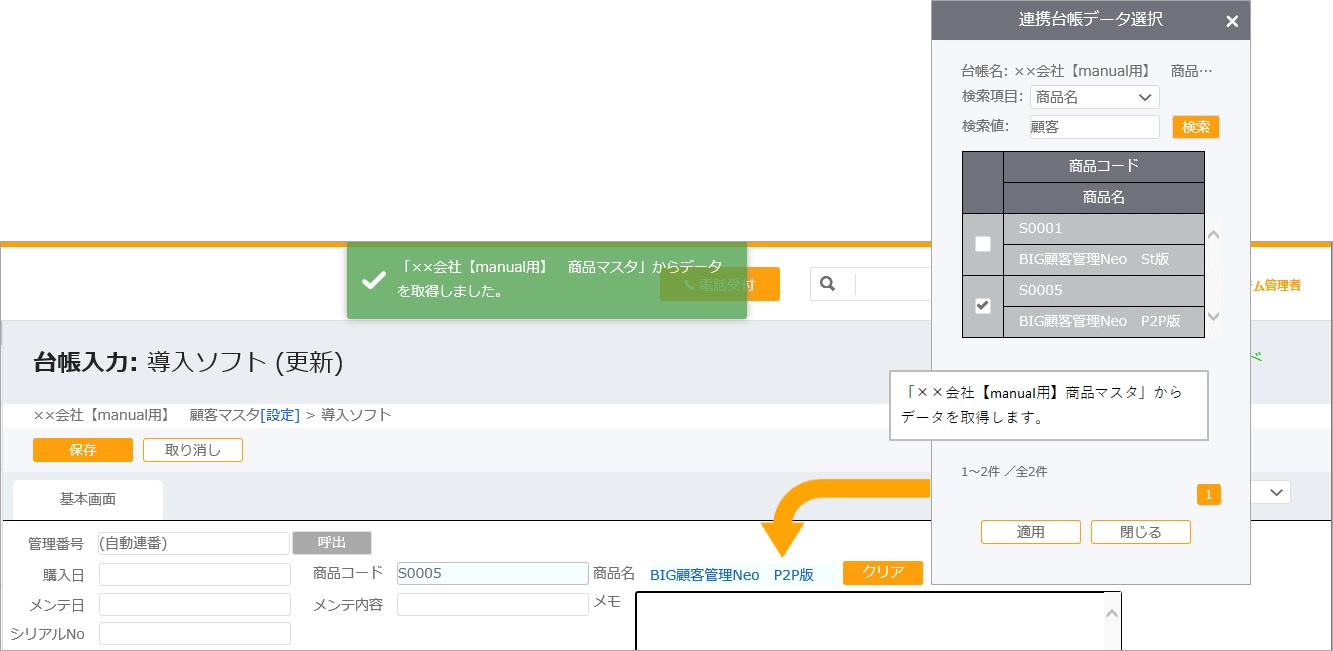
Task: Click the 商品コード column header
Action: click(1104, 166)
